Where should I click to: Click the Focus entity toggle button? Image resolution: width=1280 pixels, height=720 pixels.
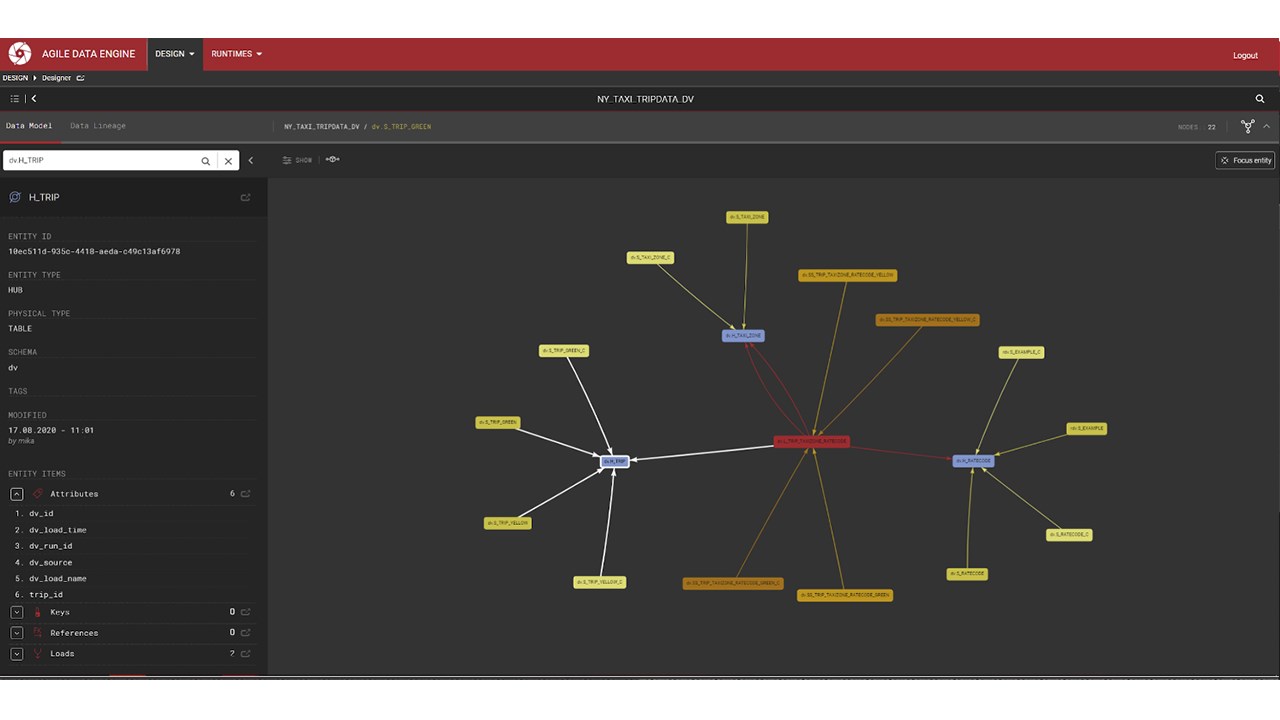click(1244, 159)
